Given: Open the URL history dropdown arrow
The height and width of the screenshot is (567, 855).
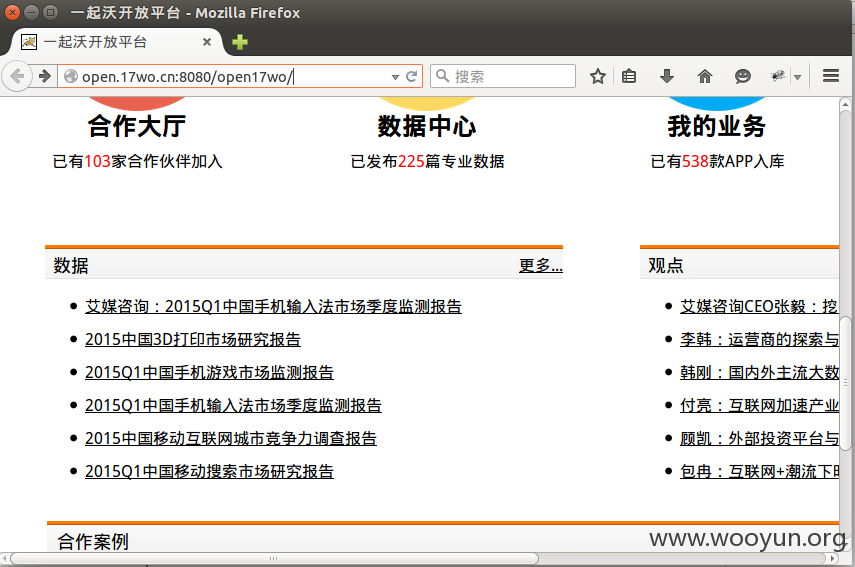Looking at the screenshot, I should click(395, 77).
